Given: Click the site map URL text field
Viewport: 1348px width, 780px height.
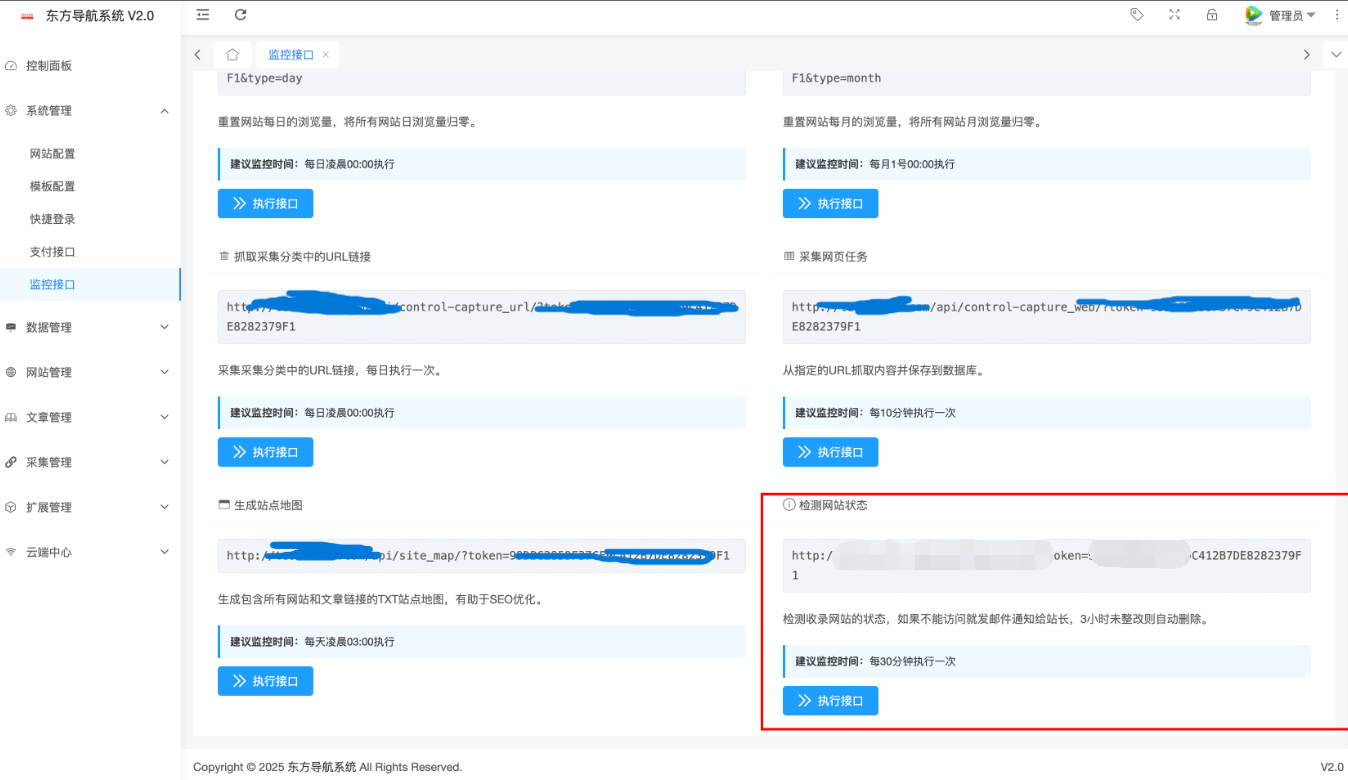Looking at the screenshot, I should [x=480, y=556].
